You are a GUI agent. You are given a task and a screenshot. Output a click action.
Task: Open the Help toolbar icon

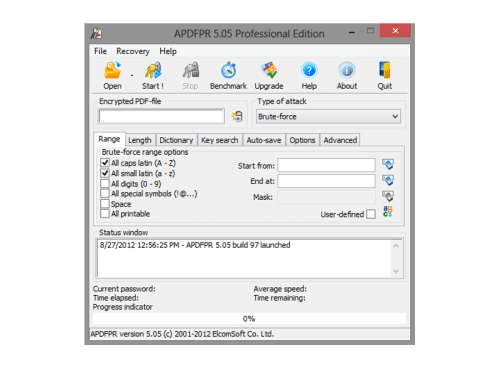tap(309, 75)
